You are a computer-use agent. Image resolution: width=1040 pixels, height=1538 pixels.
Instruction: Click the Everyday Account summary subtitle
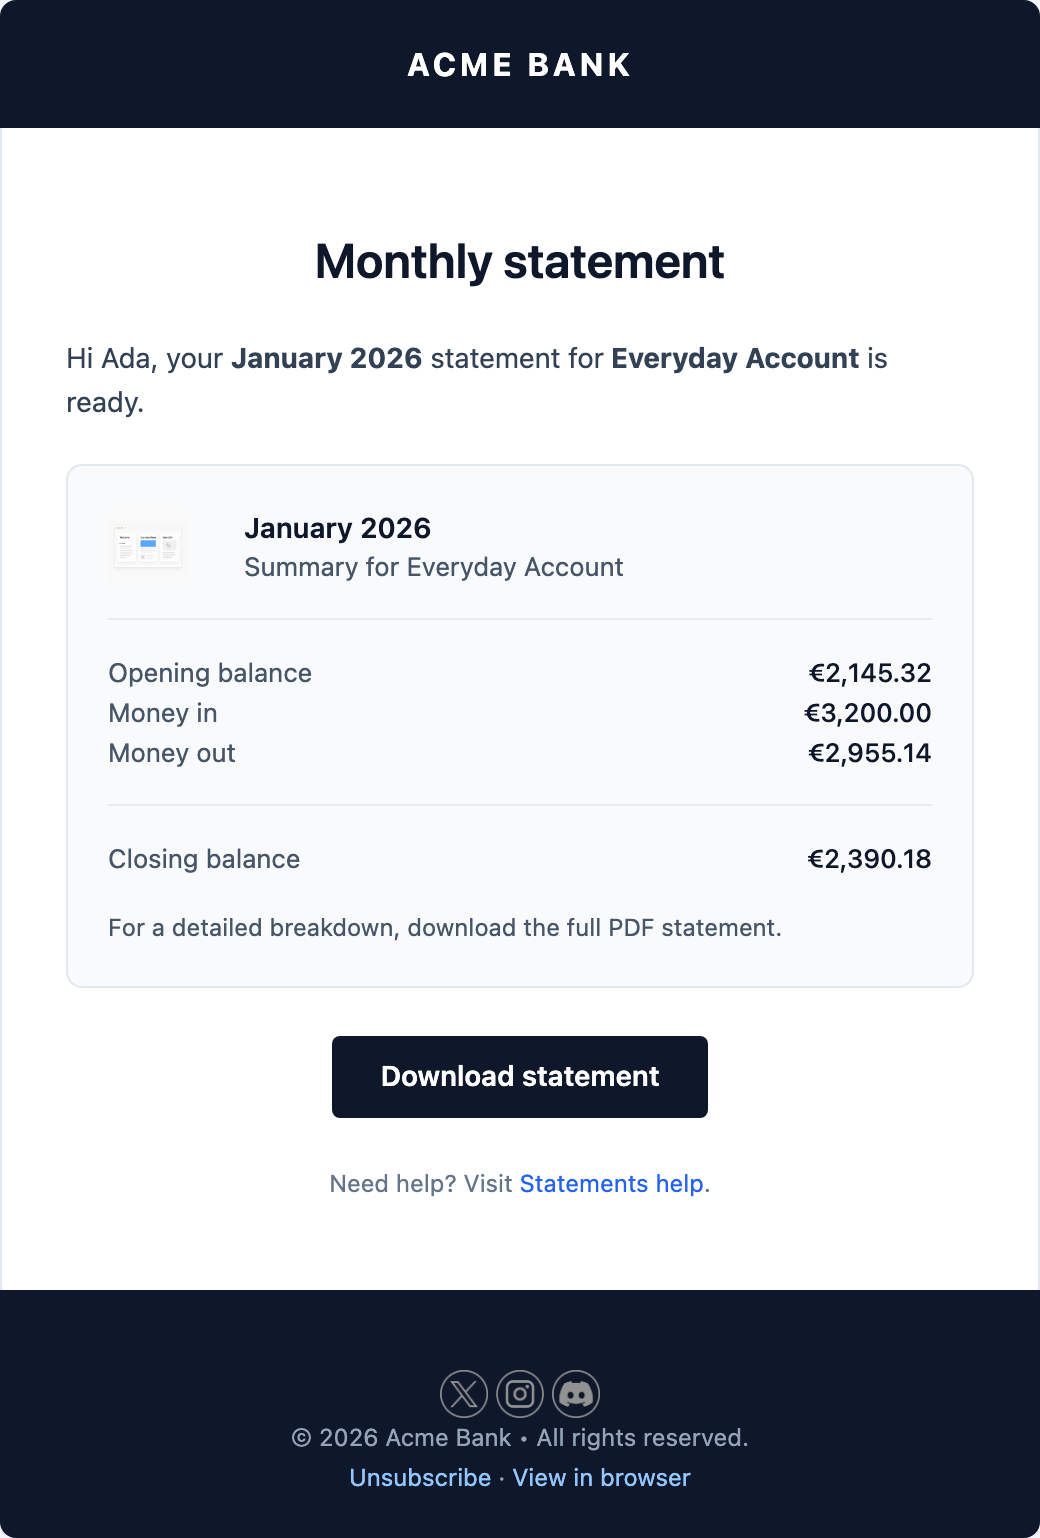434,567
